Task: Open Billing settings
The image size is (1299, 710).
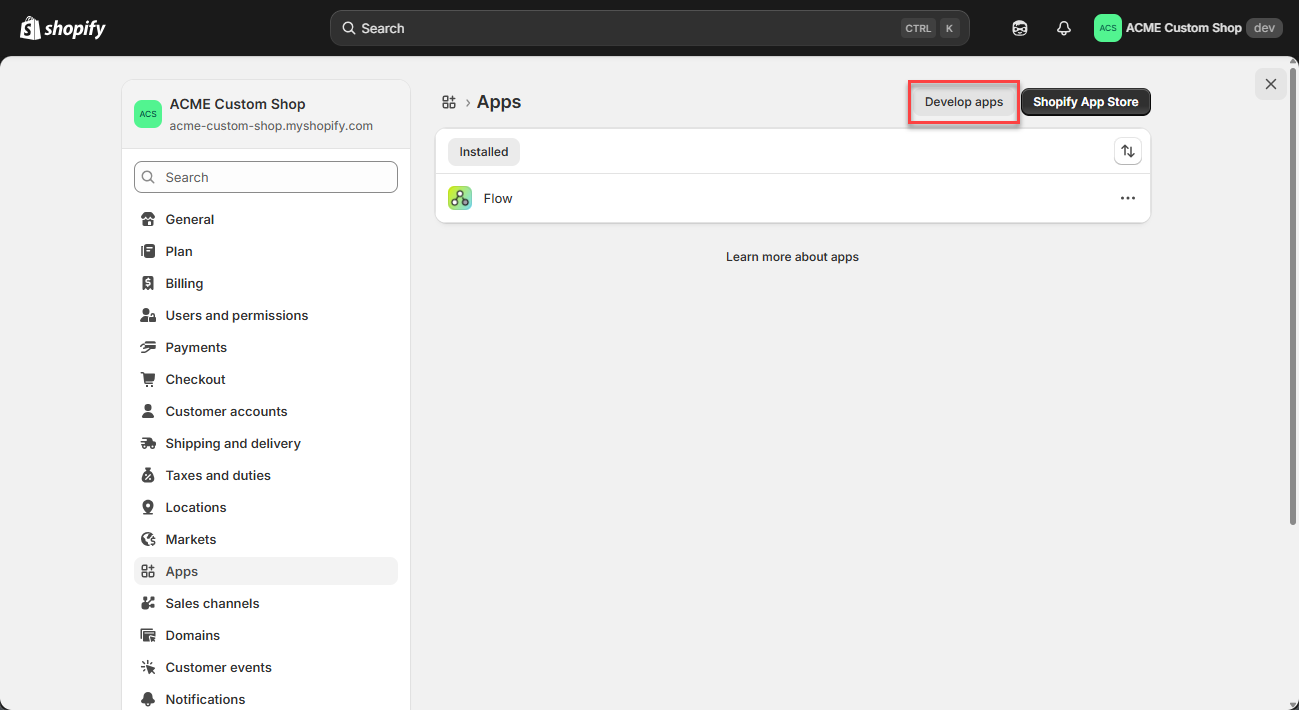Action: (x=266, y=283)
